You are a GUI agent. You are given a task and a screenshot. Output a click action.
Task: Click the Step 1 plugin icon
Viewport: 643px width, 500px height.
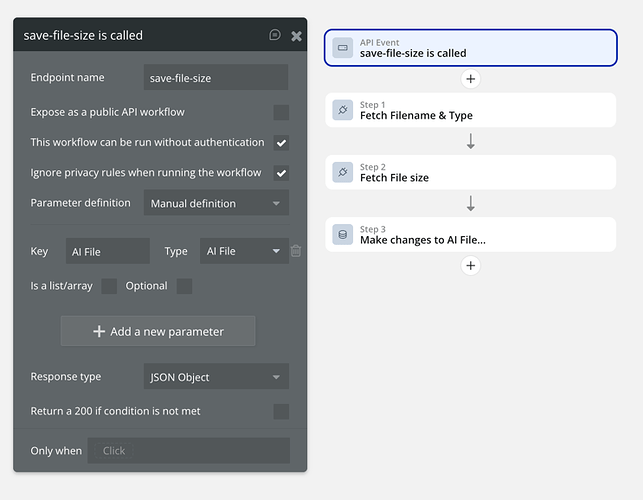342,110
